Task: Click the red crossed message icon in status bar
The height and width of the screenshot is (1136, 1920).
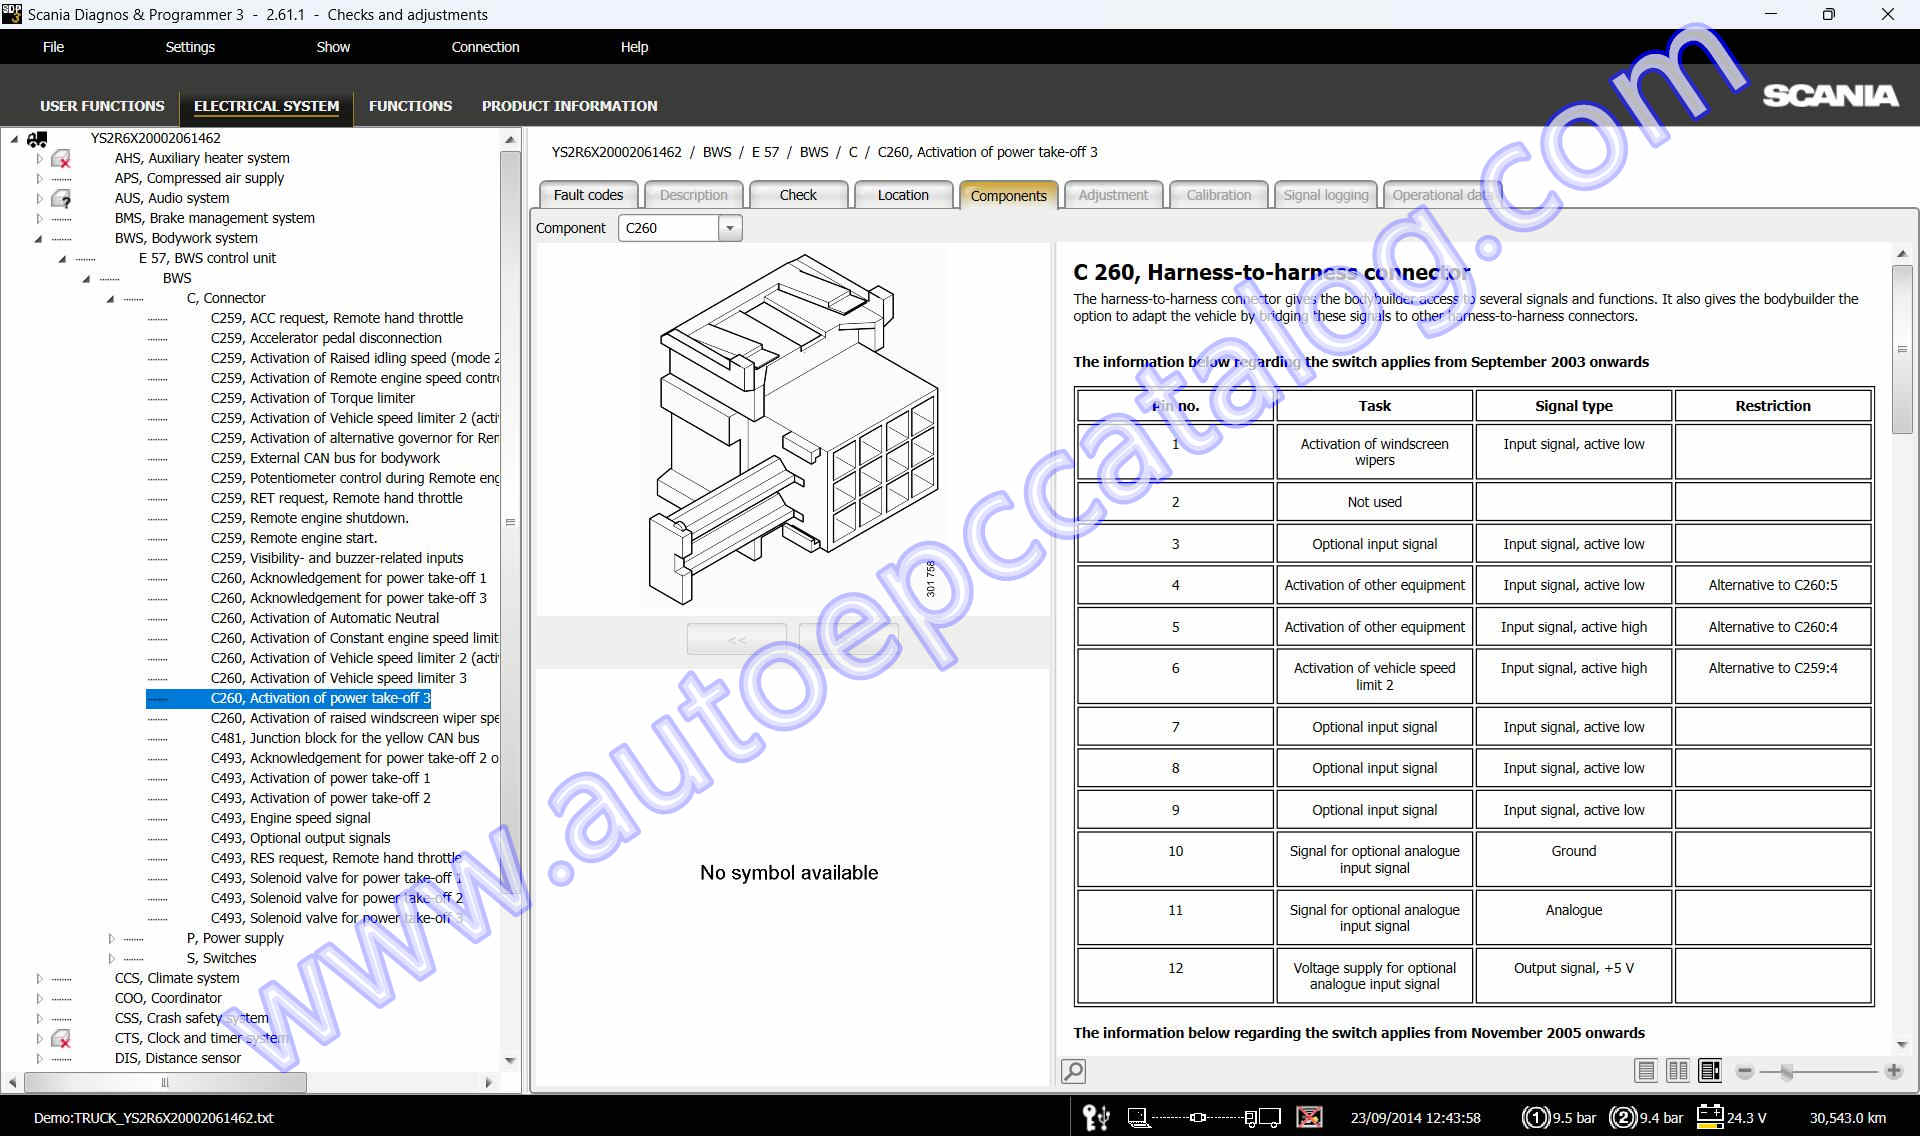Action: point(1310,1117)
